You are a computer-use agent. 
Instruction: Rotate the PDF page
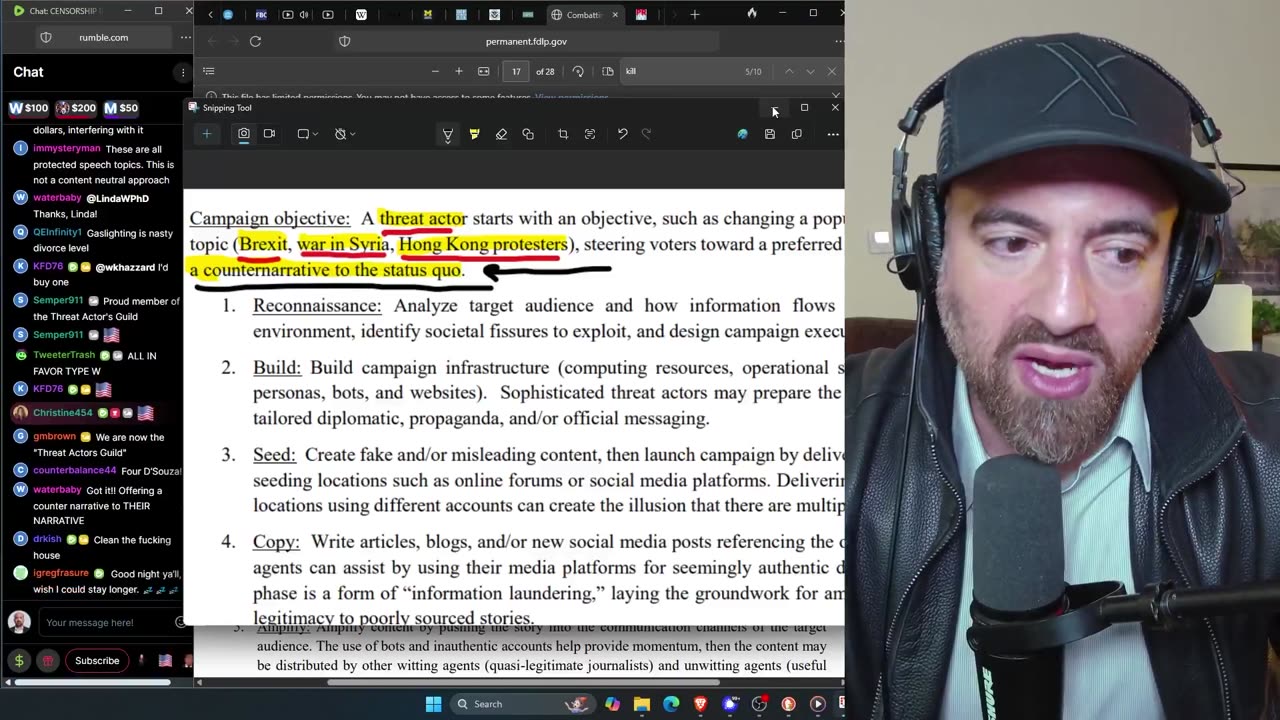click(x=578, y=71)
